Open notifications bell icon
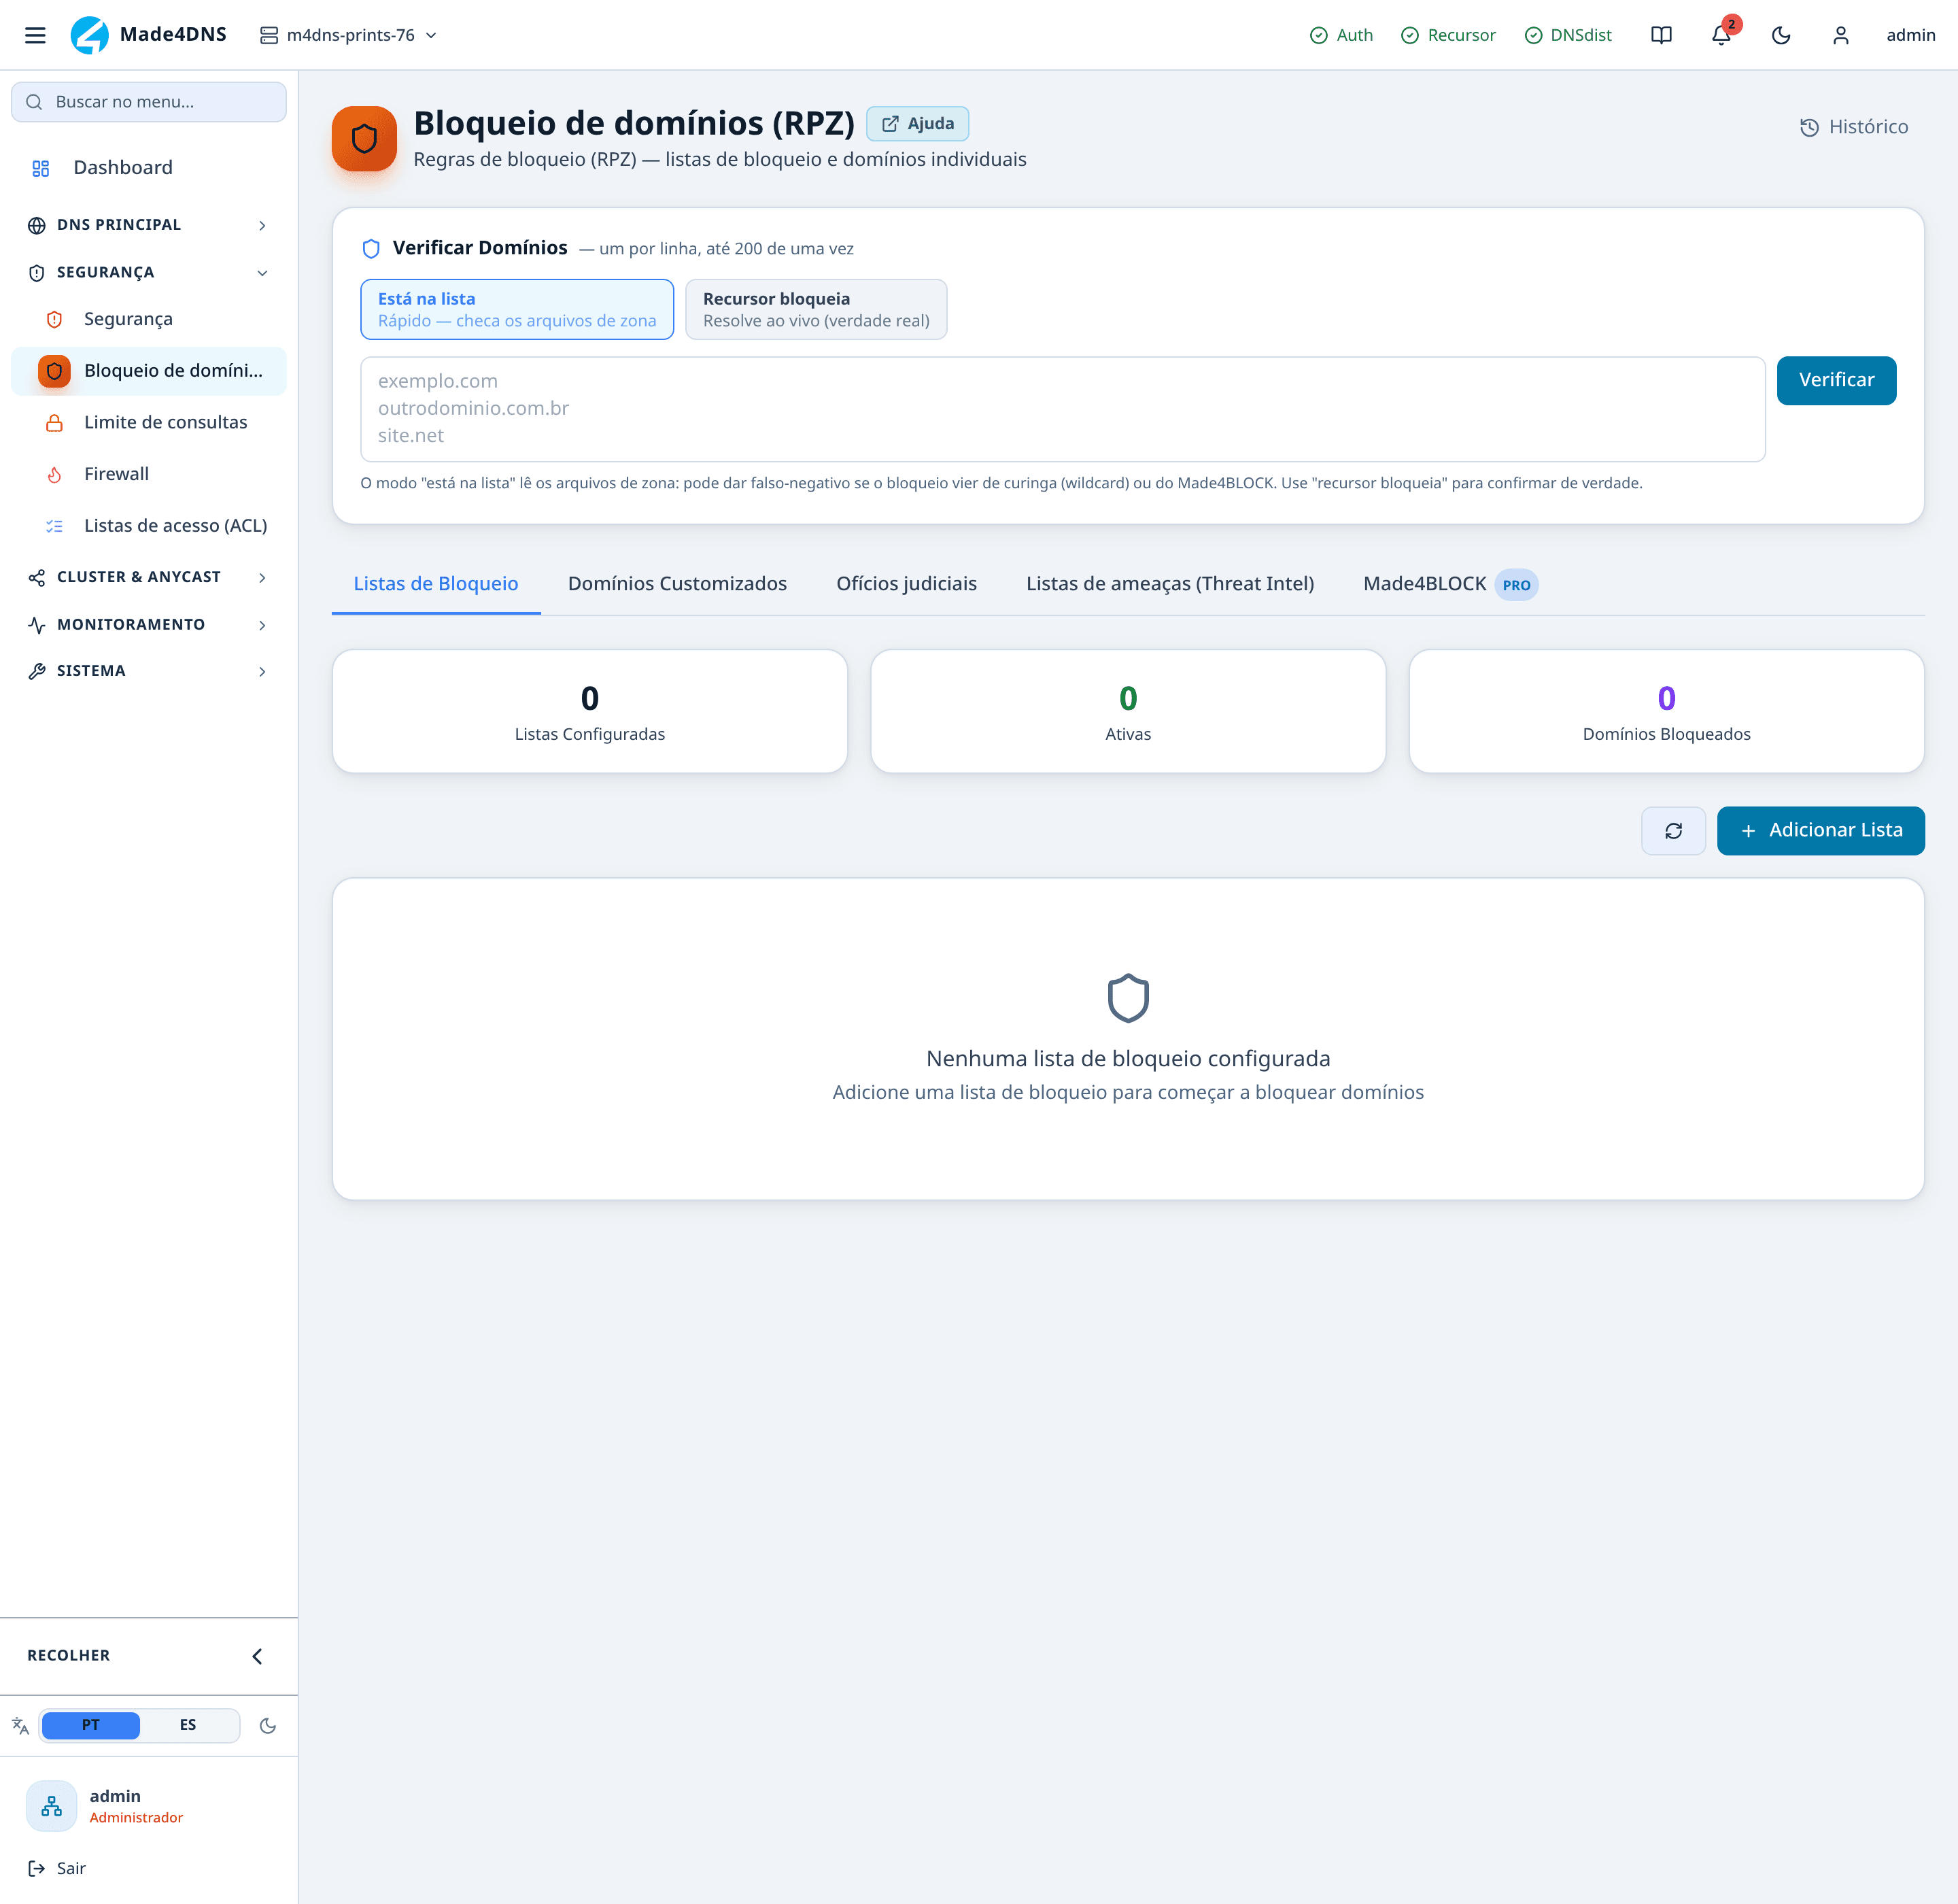This screenshot has width=1958, height=1904. pos(1721,35)
